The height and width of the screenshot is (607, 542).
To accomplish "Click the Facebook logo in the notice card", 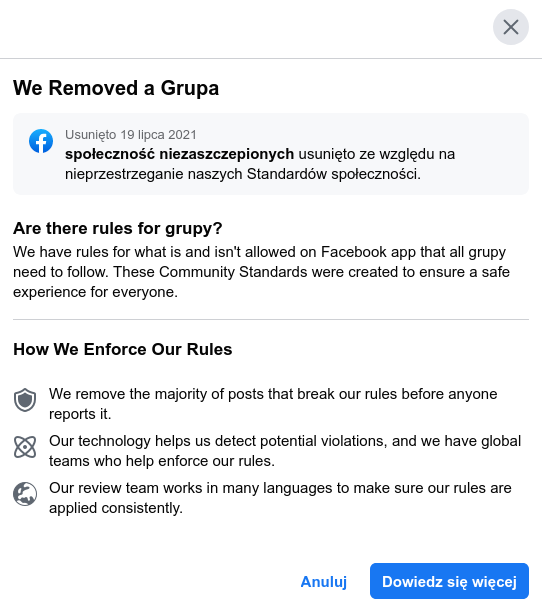I will tap(41, 141).
